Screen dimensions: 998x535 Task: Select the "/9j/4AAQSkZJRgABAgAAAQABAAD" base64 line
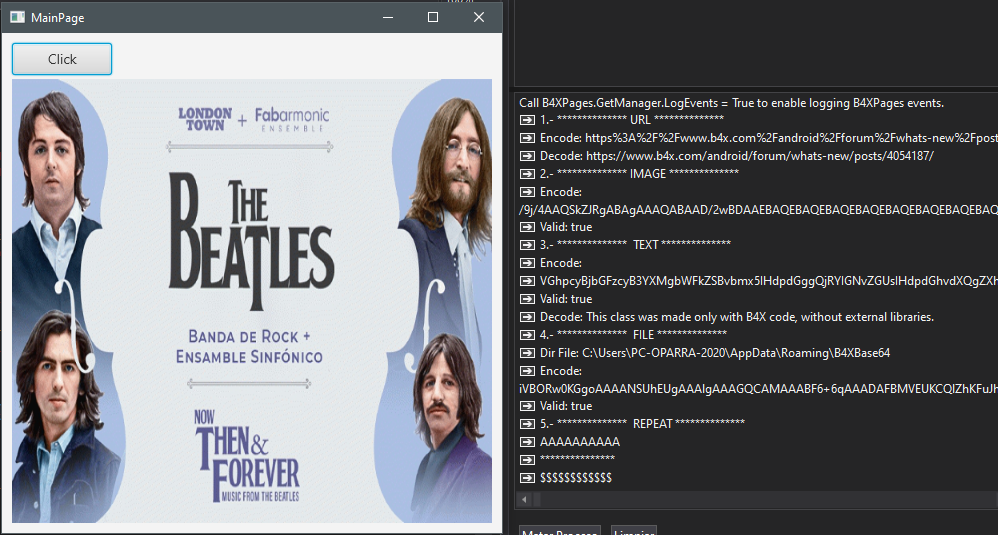[x=758, y=209]
